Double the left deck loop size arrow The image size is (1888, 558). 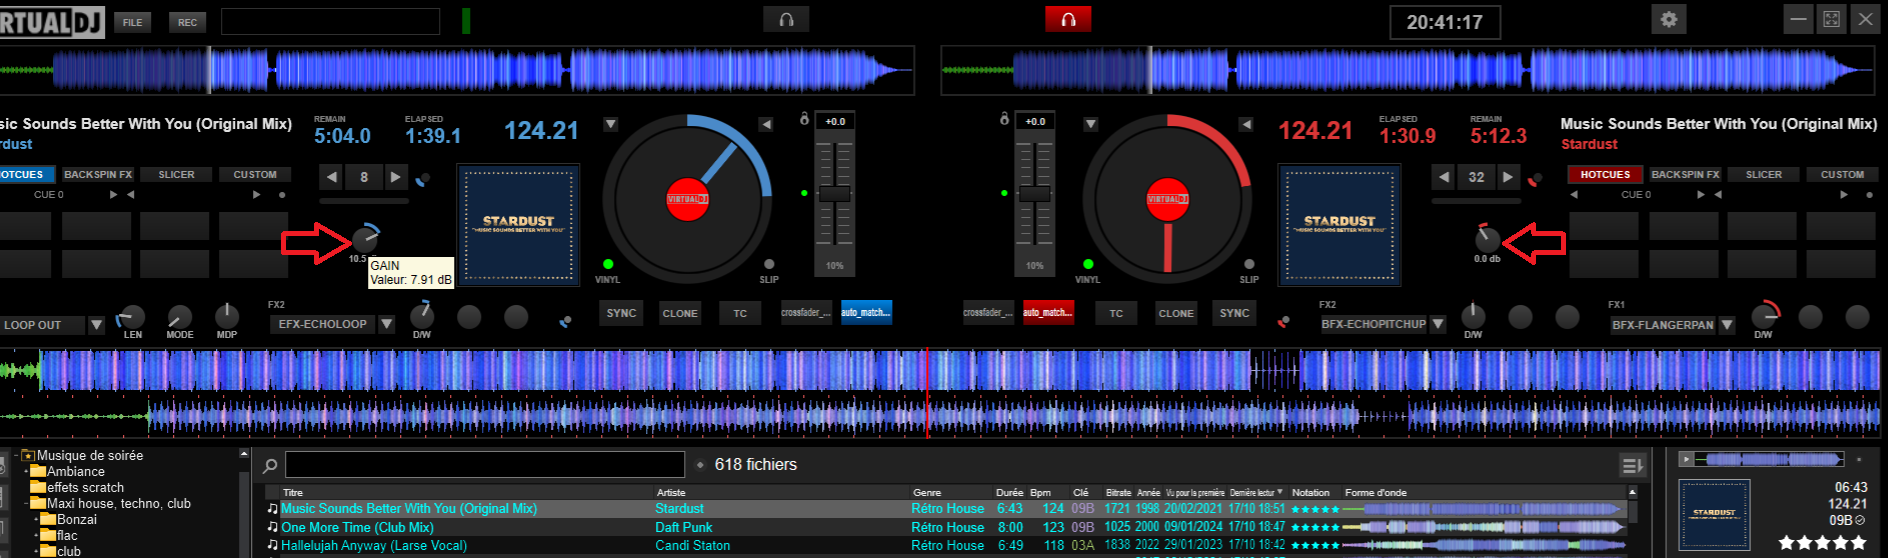click(396, 177)
